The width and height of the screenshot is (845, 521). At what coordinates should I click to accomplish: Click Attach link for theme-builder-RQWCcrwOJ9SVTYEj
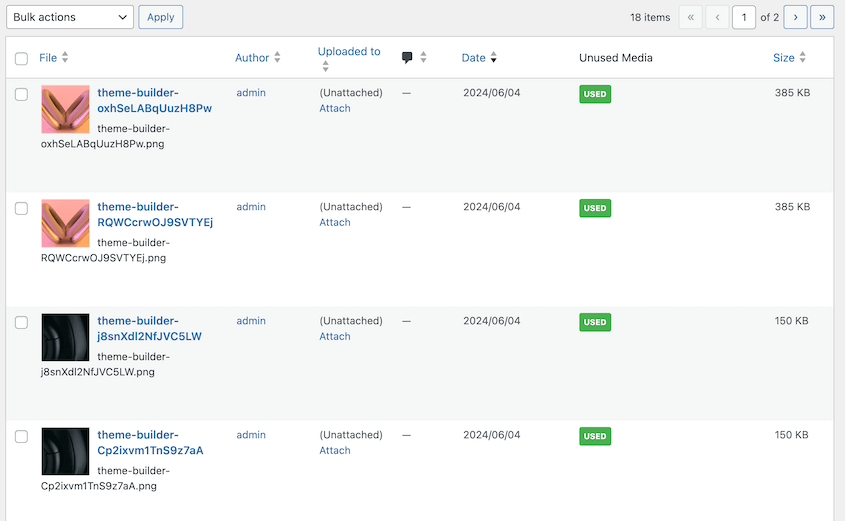coord(335,223)
